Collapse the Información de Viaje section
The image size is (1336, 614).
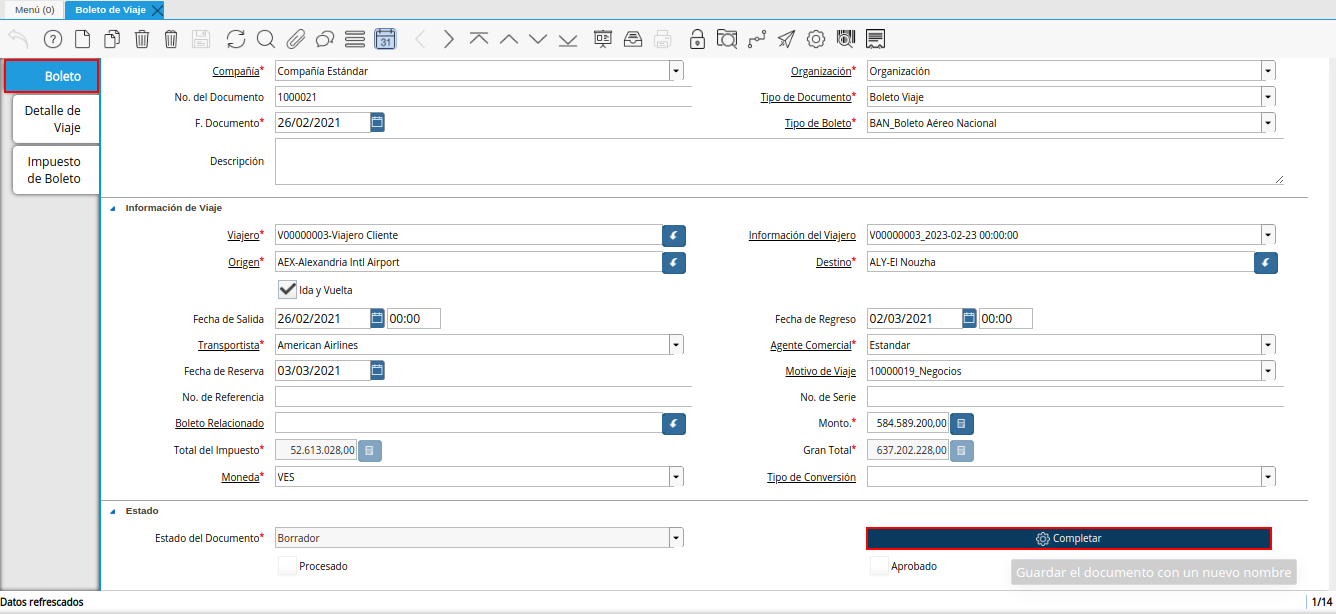click(x=112, y=208)
